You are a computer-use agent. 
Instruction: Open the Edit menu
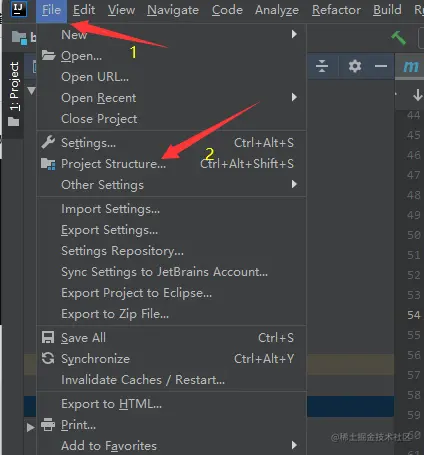pos(84,10)
